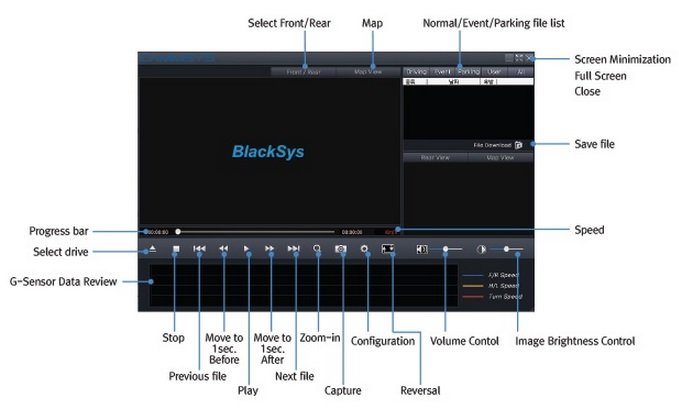Screen dimensions: 679x411
Task: Open Map View next to Front / Rear
Action: tap(368, 72)
